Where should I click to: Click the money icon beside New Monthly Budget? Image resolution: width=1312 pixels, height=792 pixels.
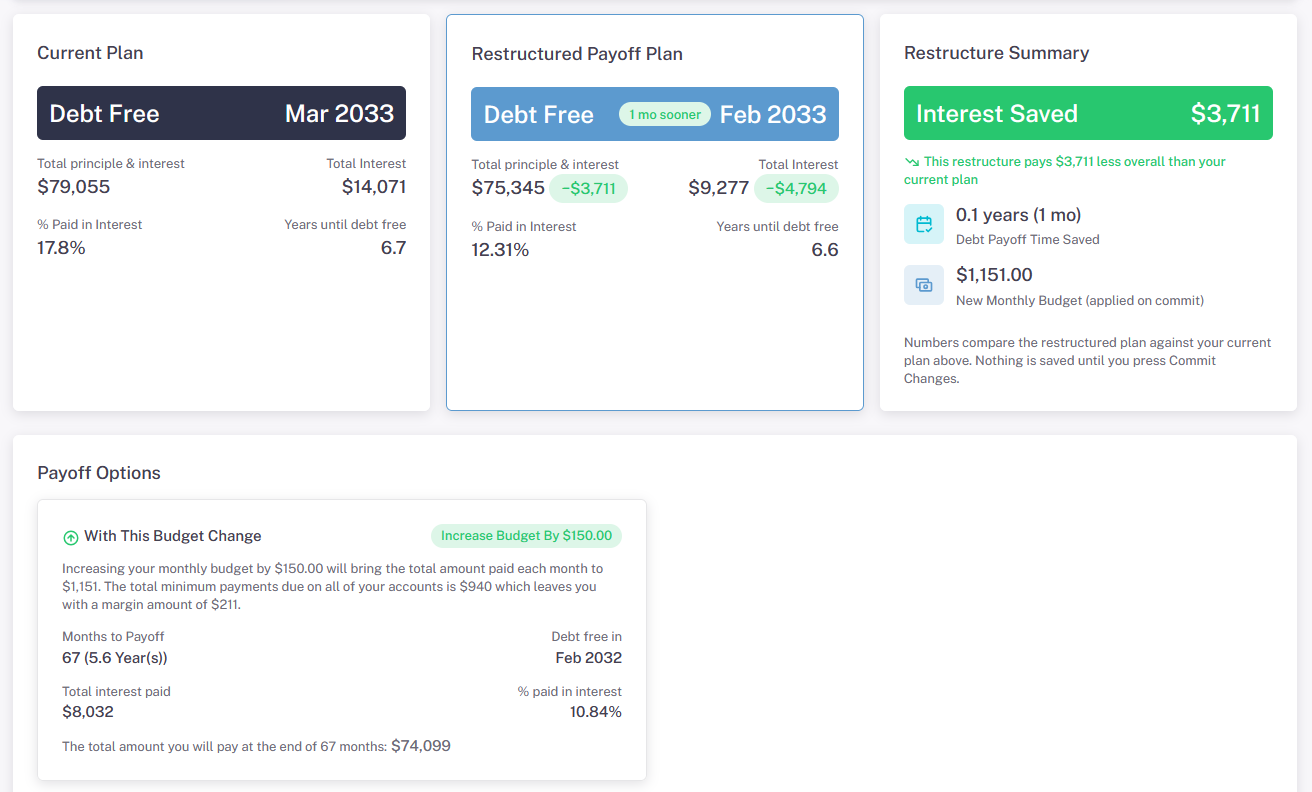924,285
